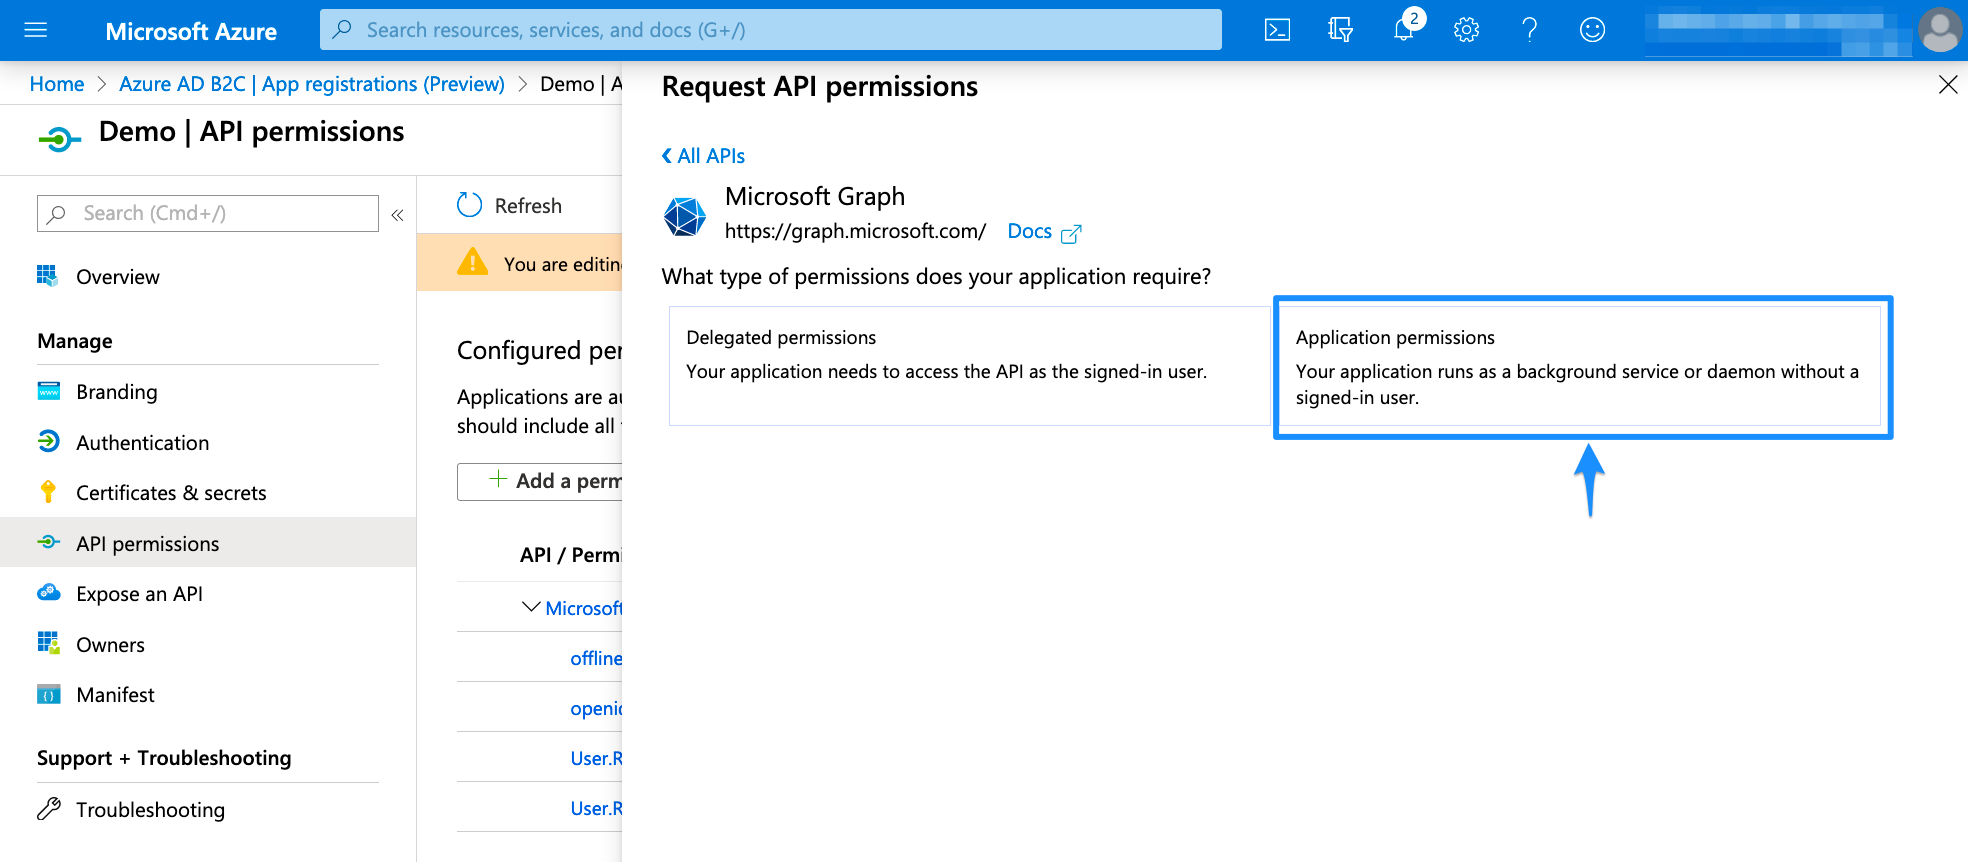Open the notifications bell
Image resolution: width=1968 pixels, height=862 pixels.
tap(1404, 30)
